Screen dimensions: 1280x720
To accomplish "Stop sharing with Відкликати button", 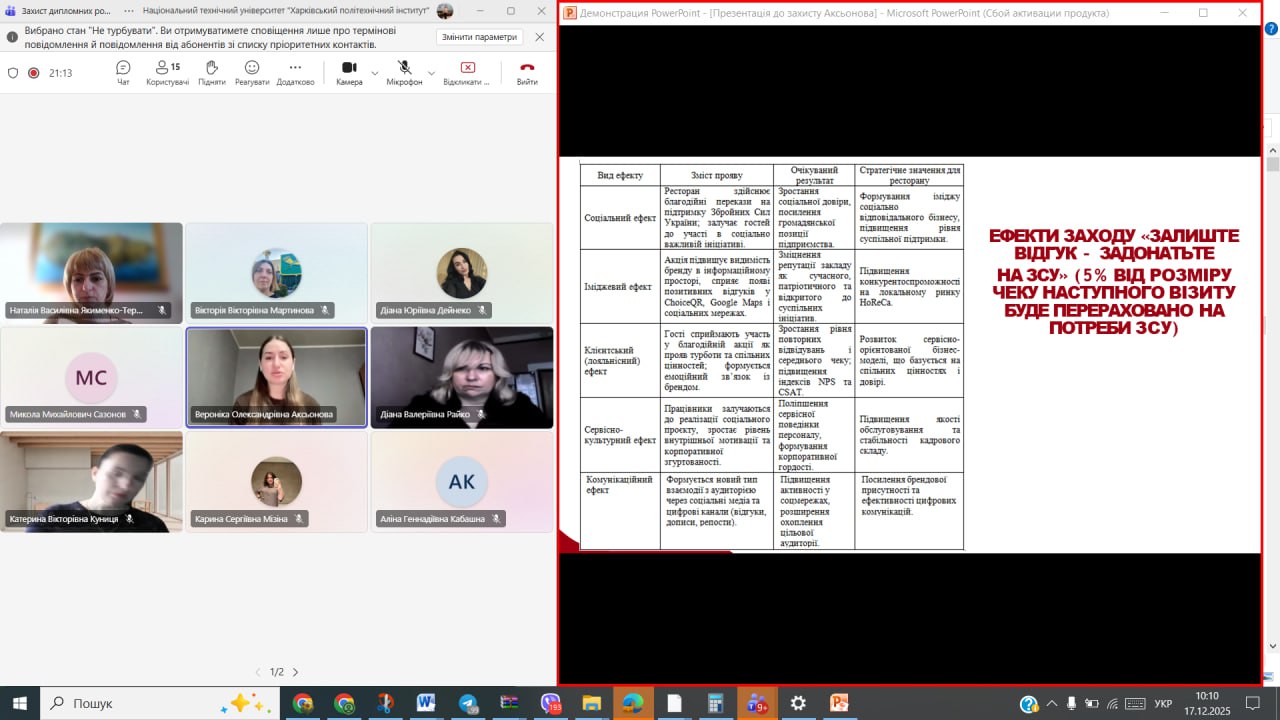I will point(467,72).
